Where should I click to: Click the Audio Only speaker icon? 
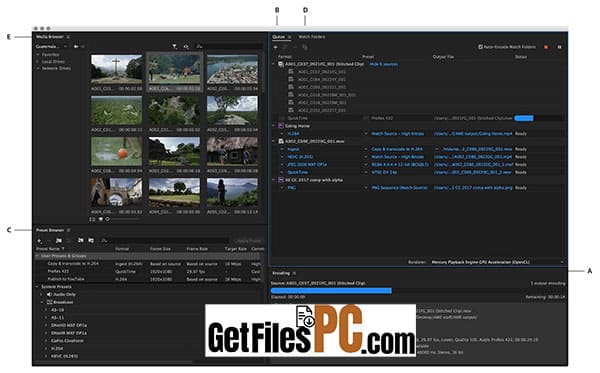coord(49,294)
